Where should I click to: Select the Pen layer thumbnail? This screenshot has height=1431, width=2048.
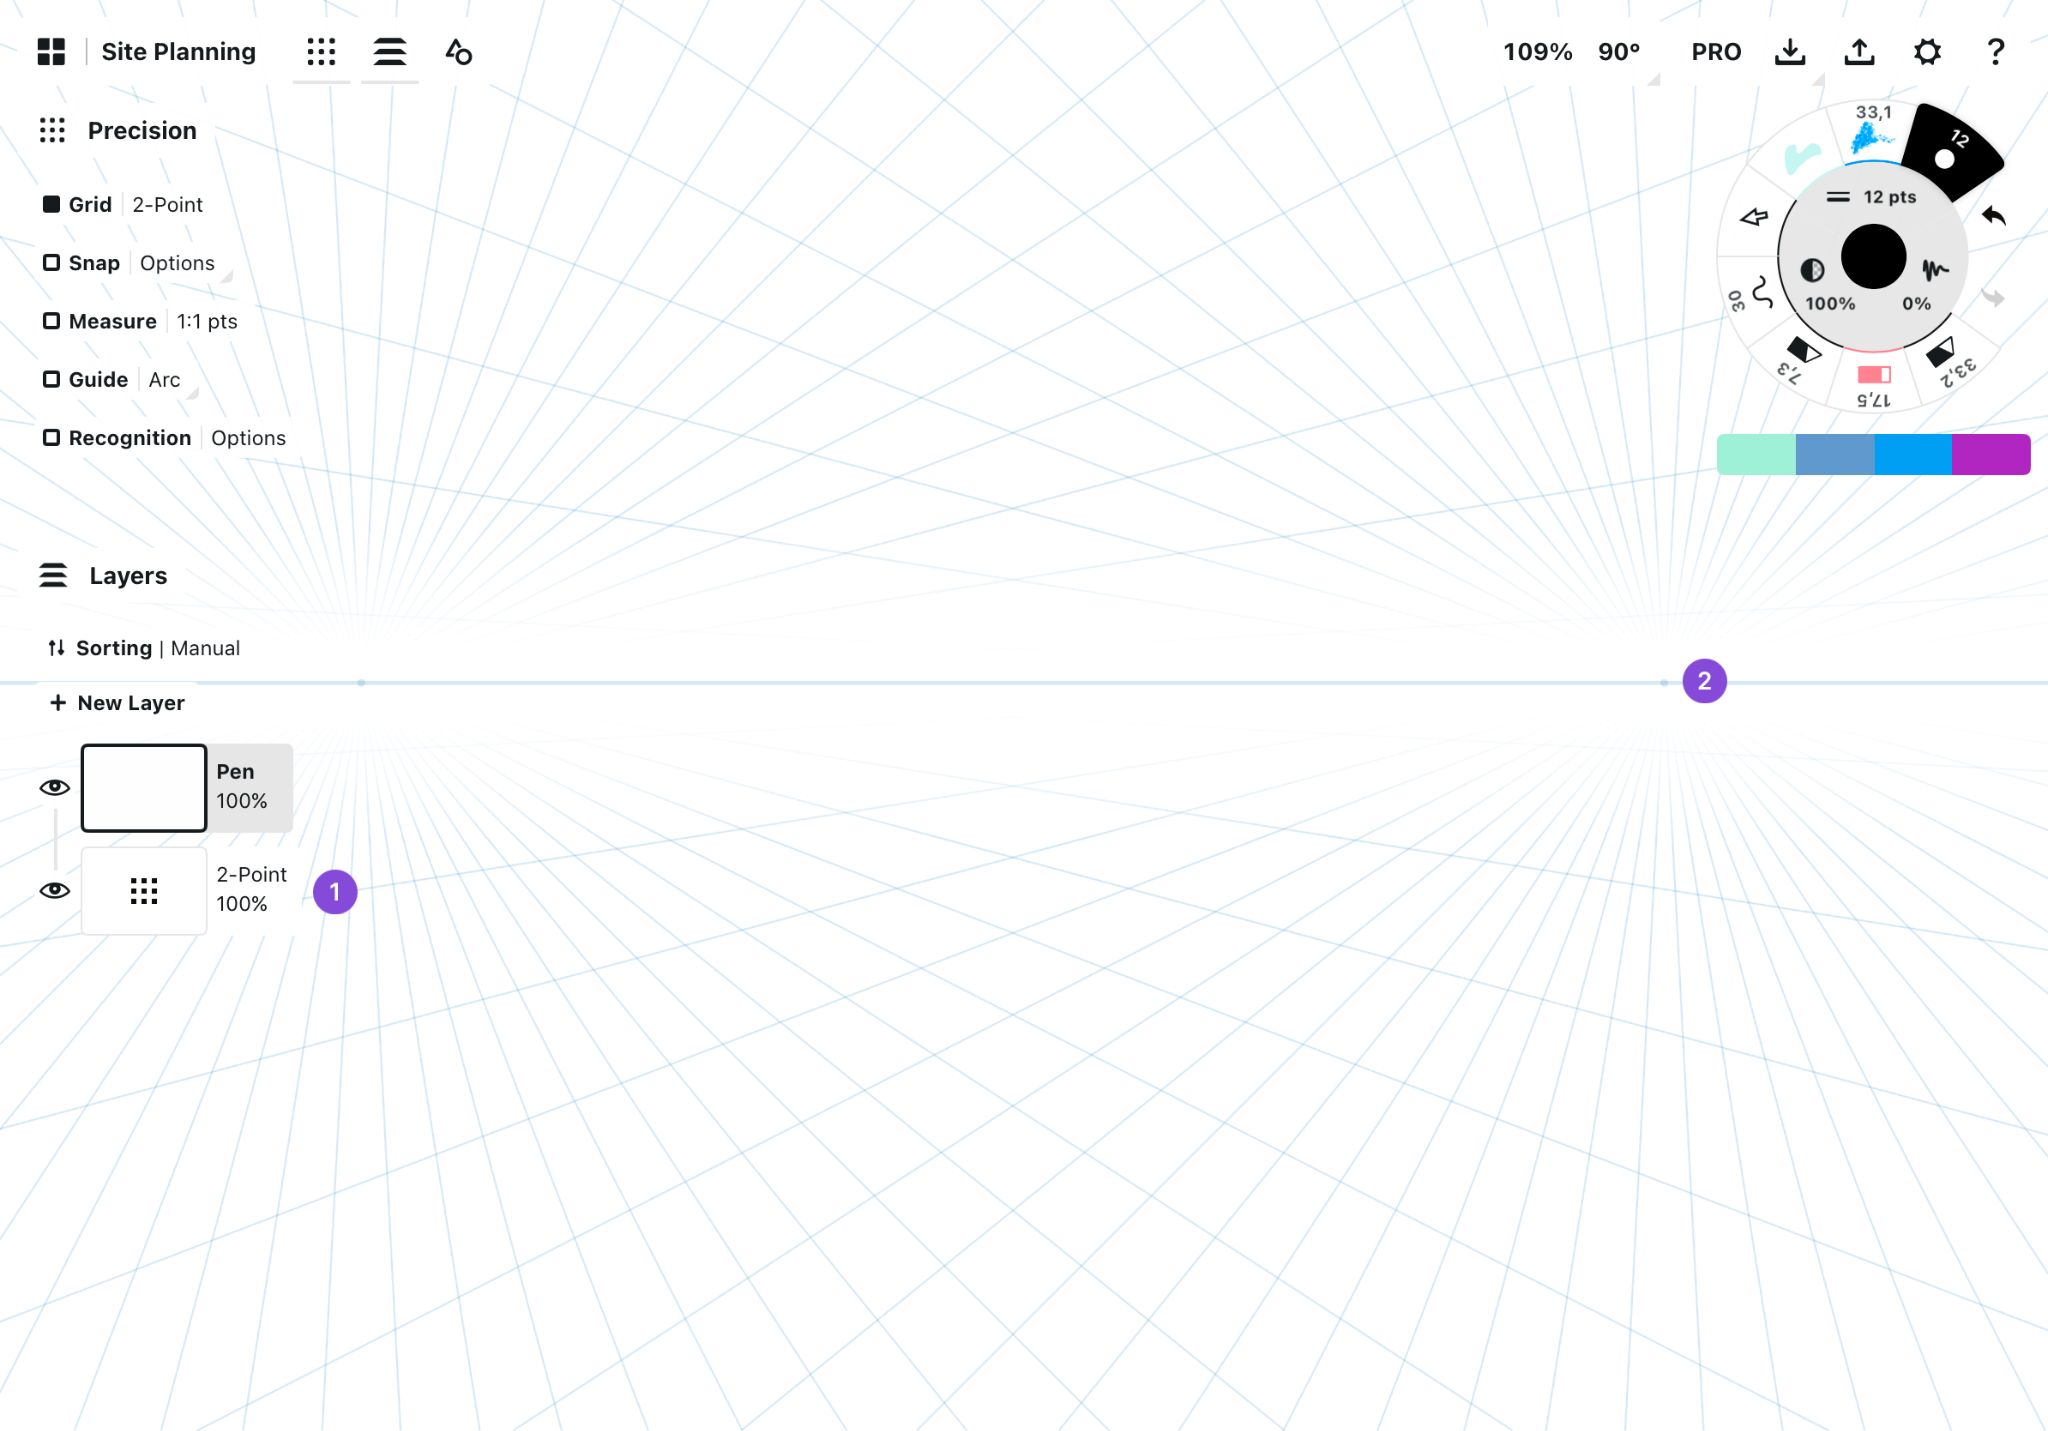point(144,788)
